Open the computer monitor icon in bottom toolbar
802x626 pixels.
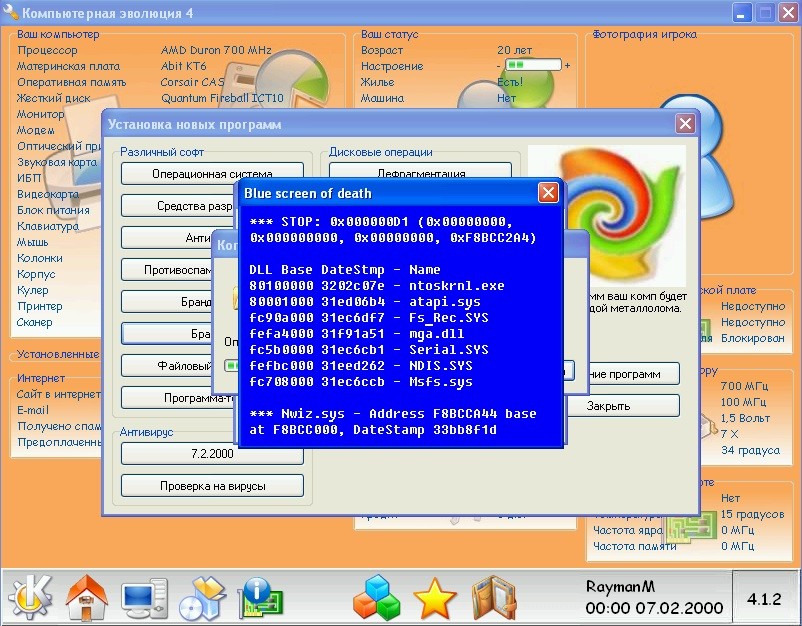point(145,598)
